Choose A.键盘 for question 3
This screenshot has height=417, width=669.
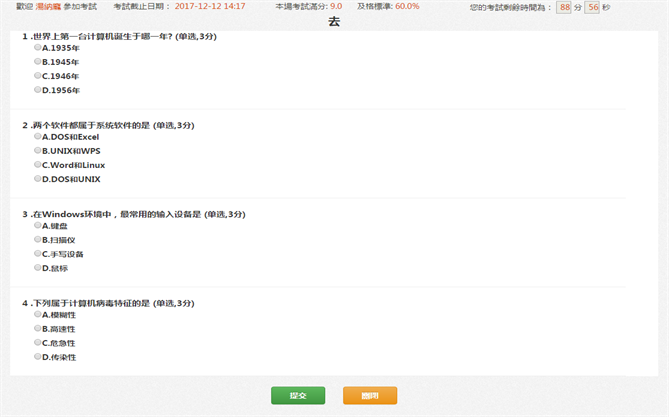(38, 225)
